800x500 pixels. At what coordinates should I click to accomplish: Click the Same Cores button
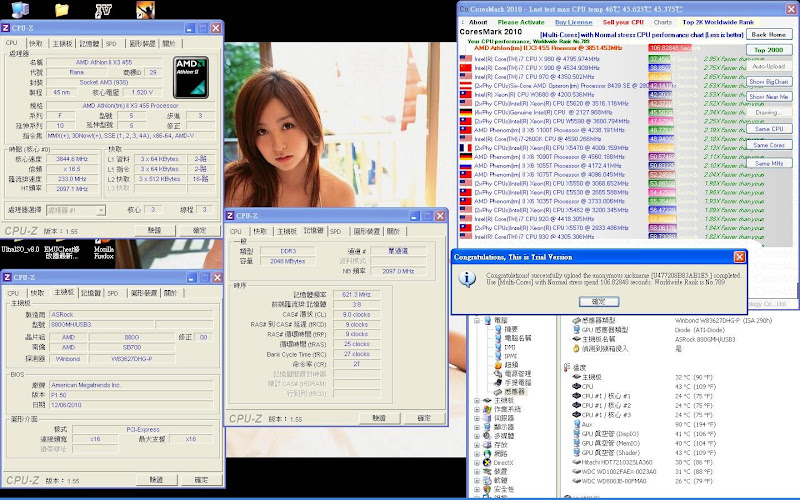coord(768,145)
